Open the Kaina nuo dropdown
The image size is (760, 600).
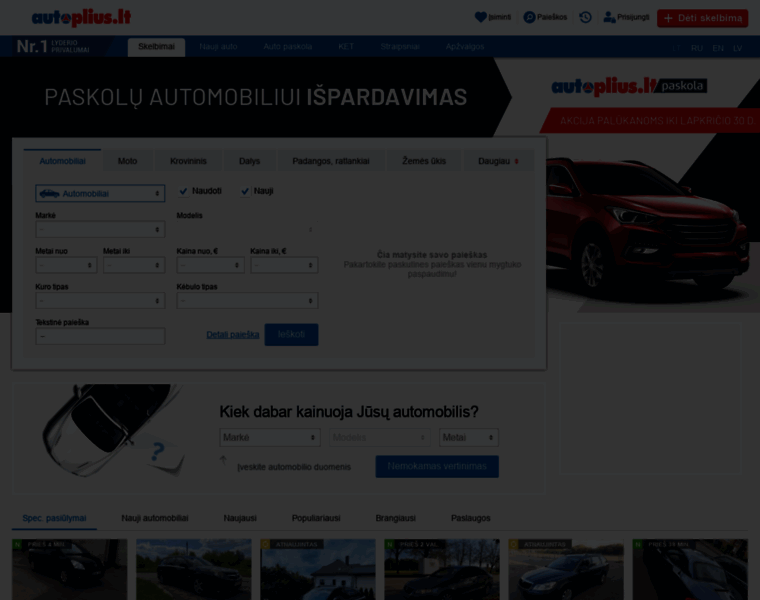(210, 265)
